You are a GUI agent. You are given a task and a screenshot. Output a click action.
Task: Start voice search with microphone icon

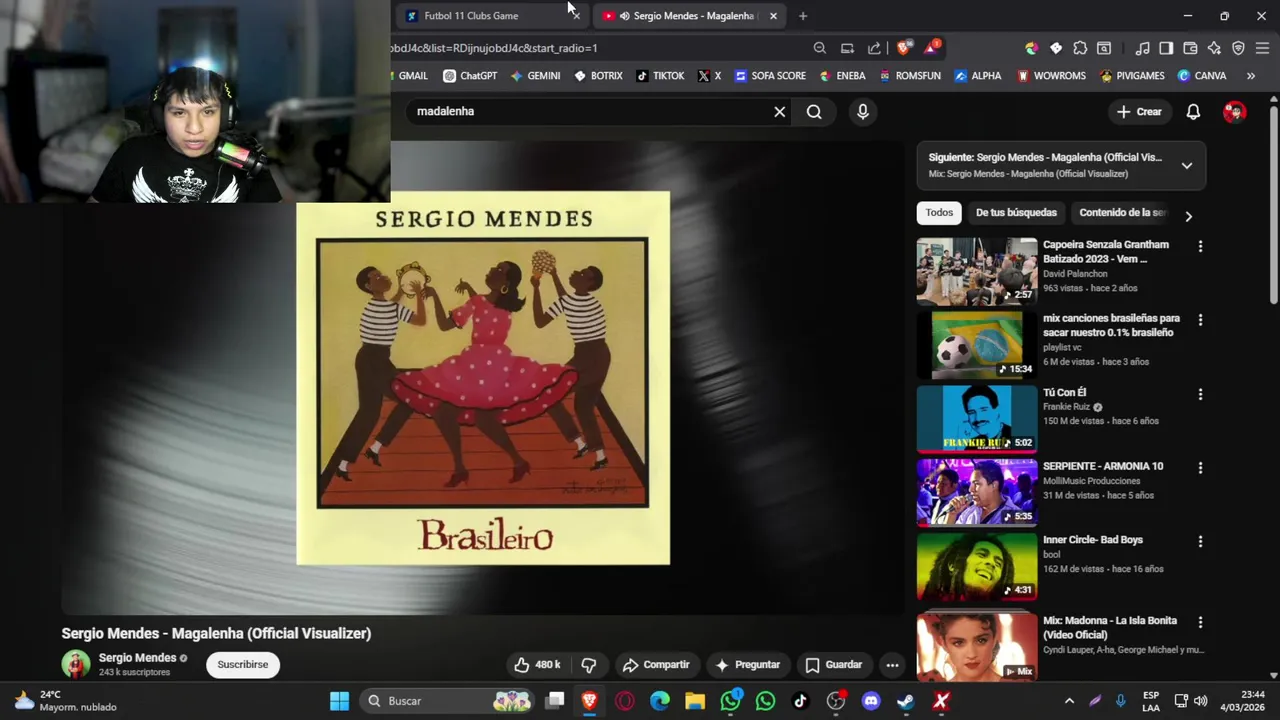click(863, 112)
